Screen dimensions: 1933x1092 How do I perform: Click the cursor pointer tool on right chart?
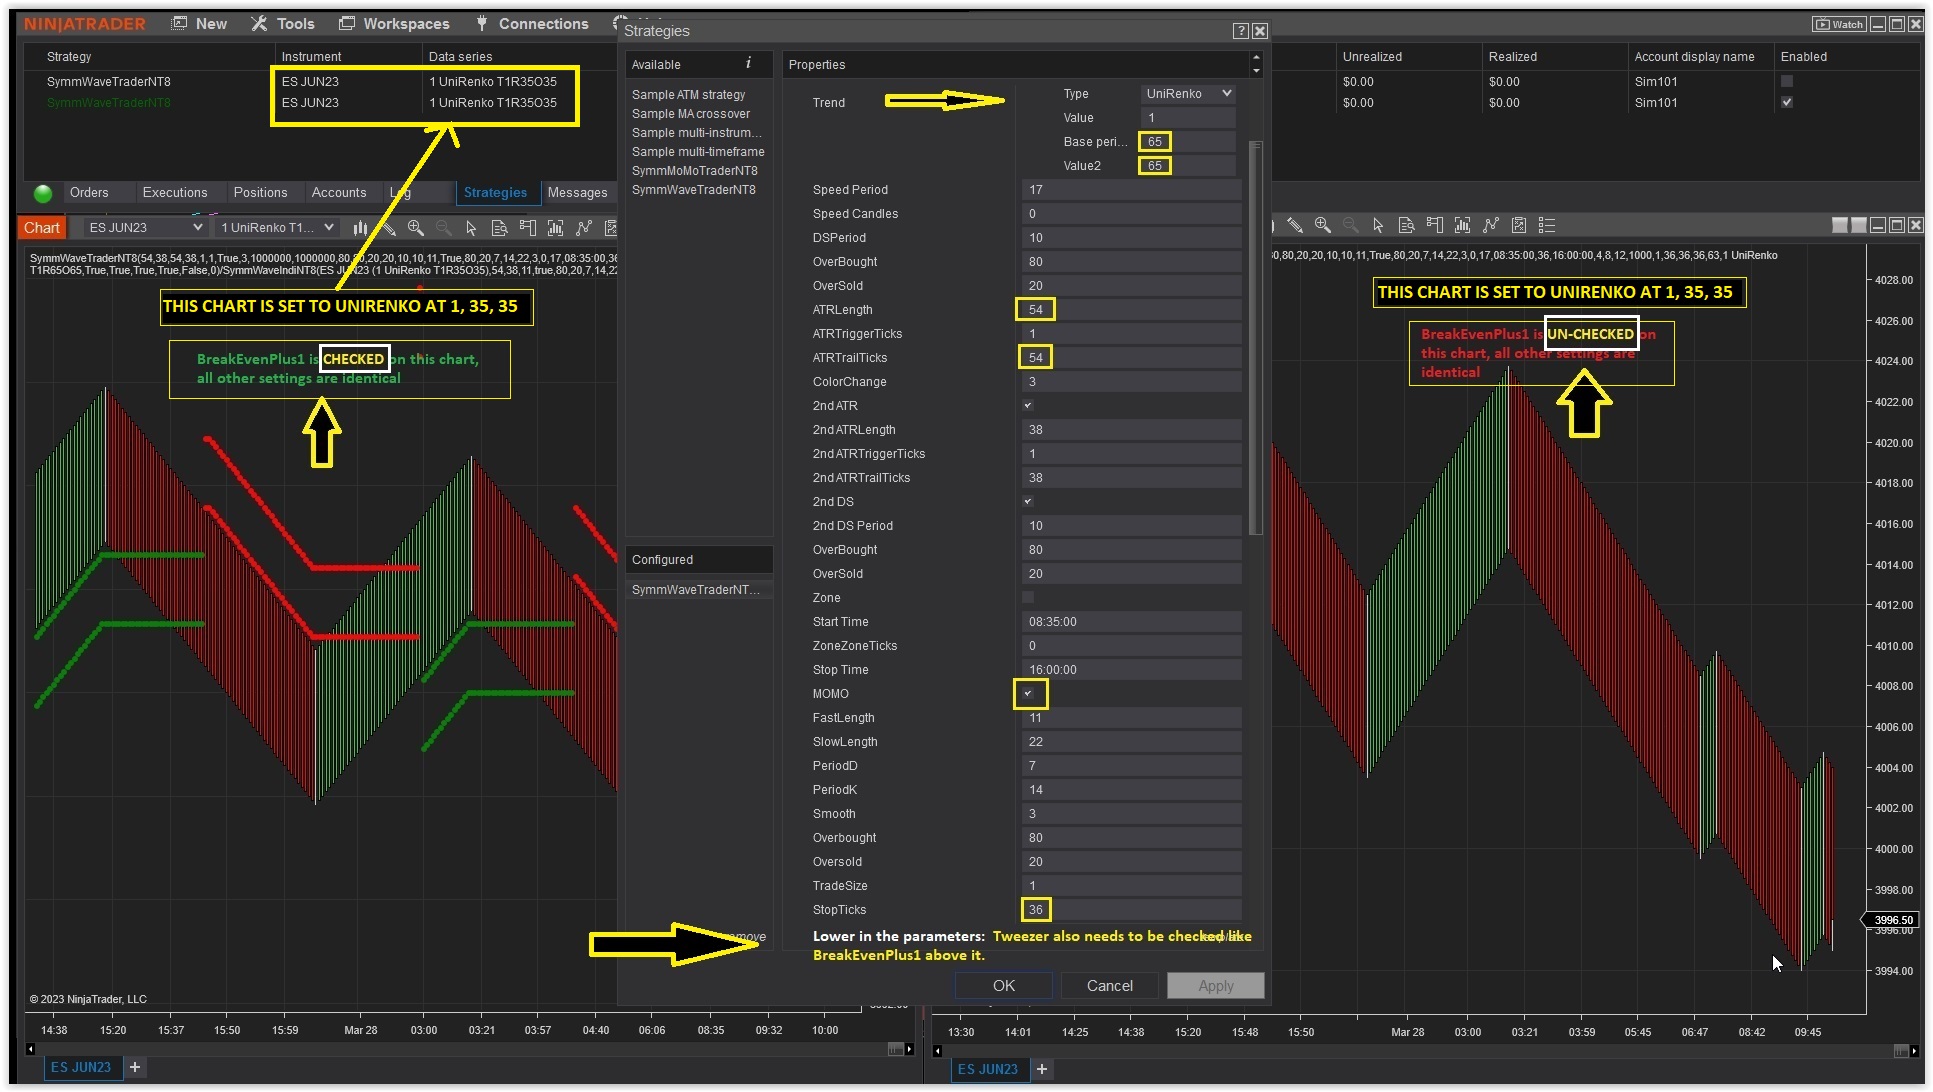pyautogui.click(x=1378, y=225)
